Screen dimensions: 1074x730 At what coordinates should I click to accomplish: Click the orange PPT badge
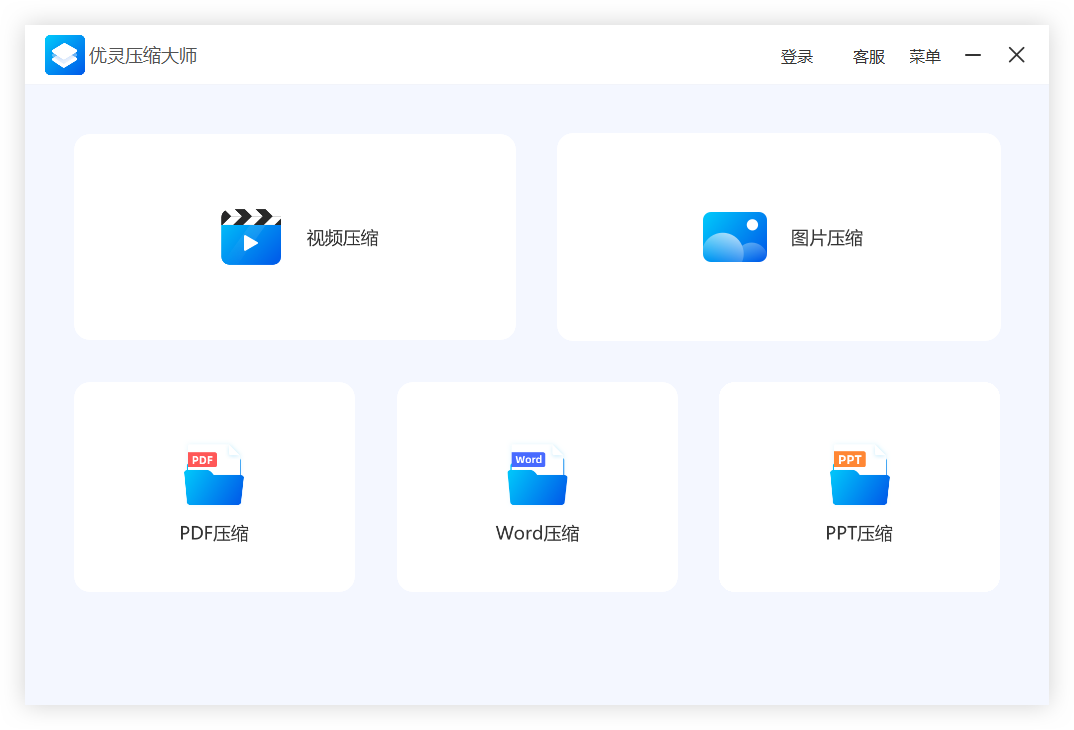[849, 460]
